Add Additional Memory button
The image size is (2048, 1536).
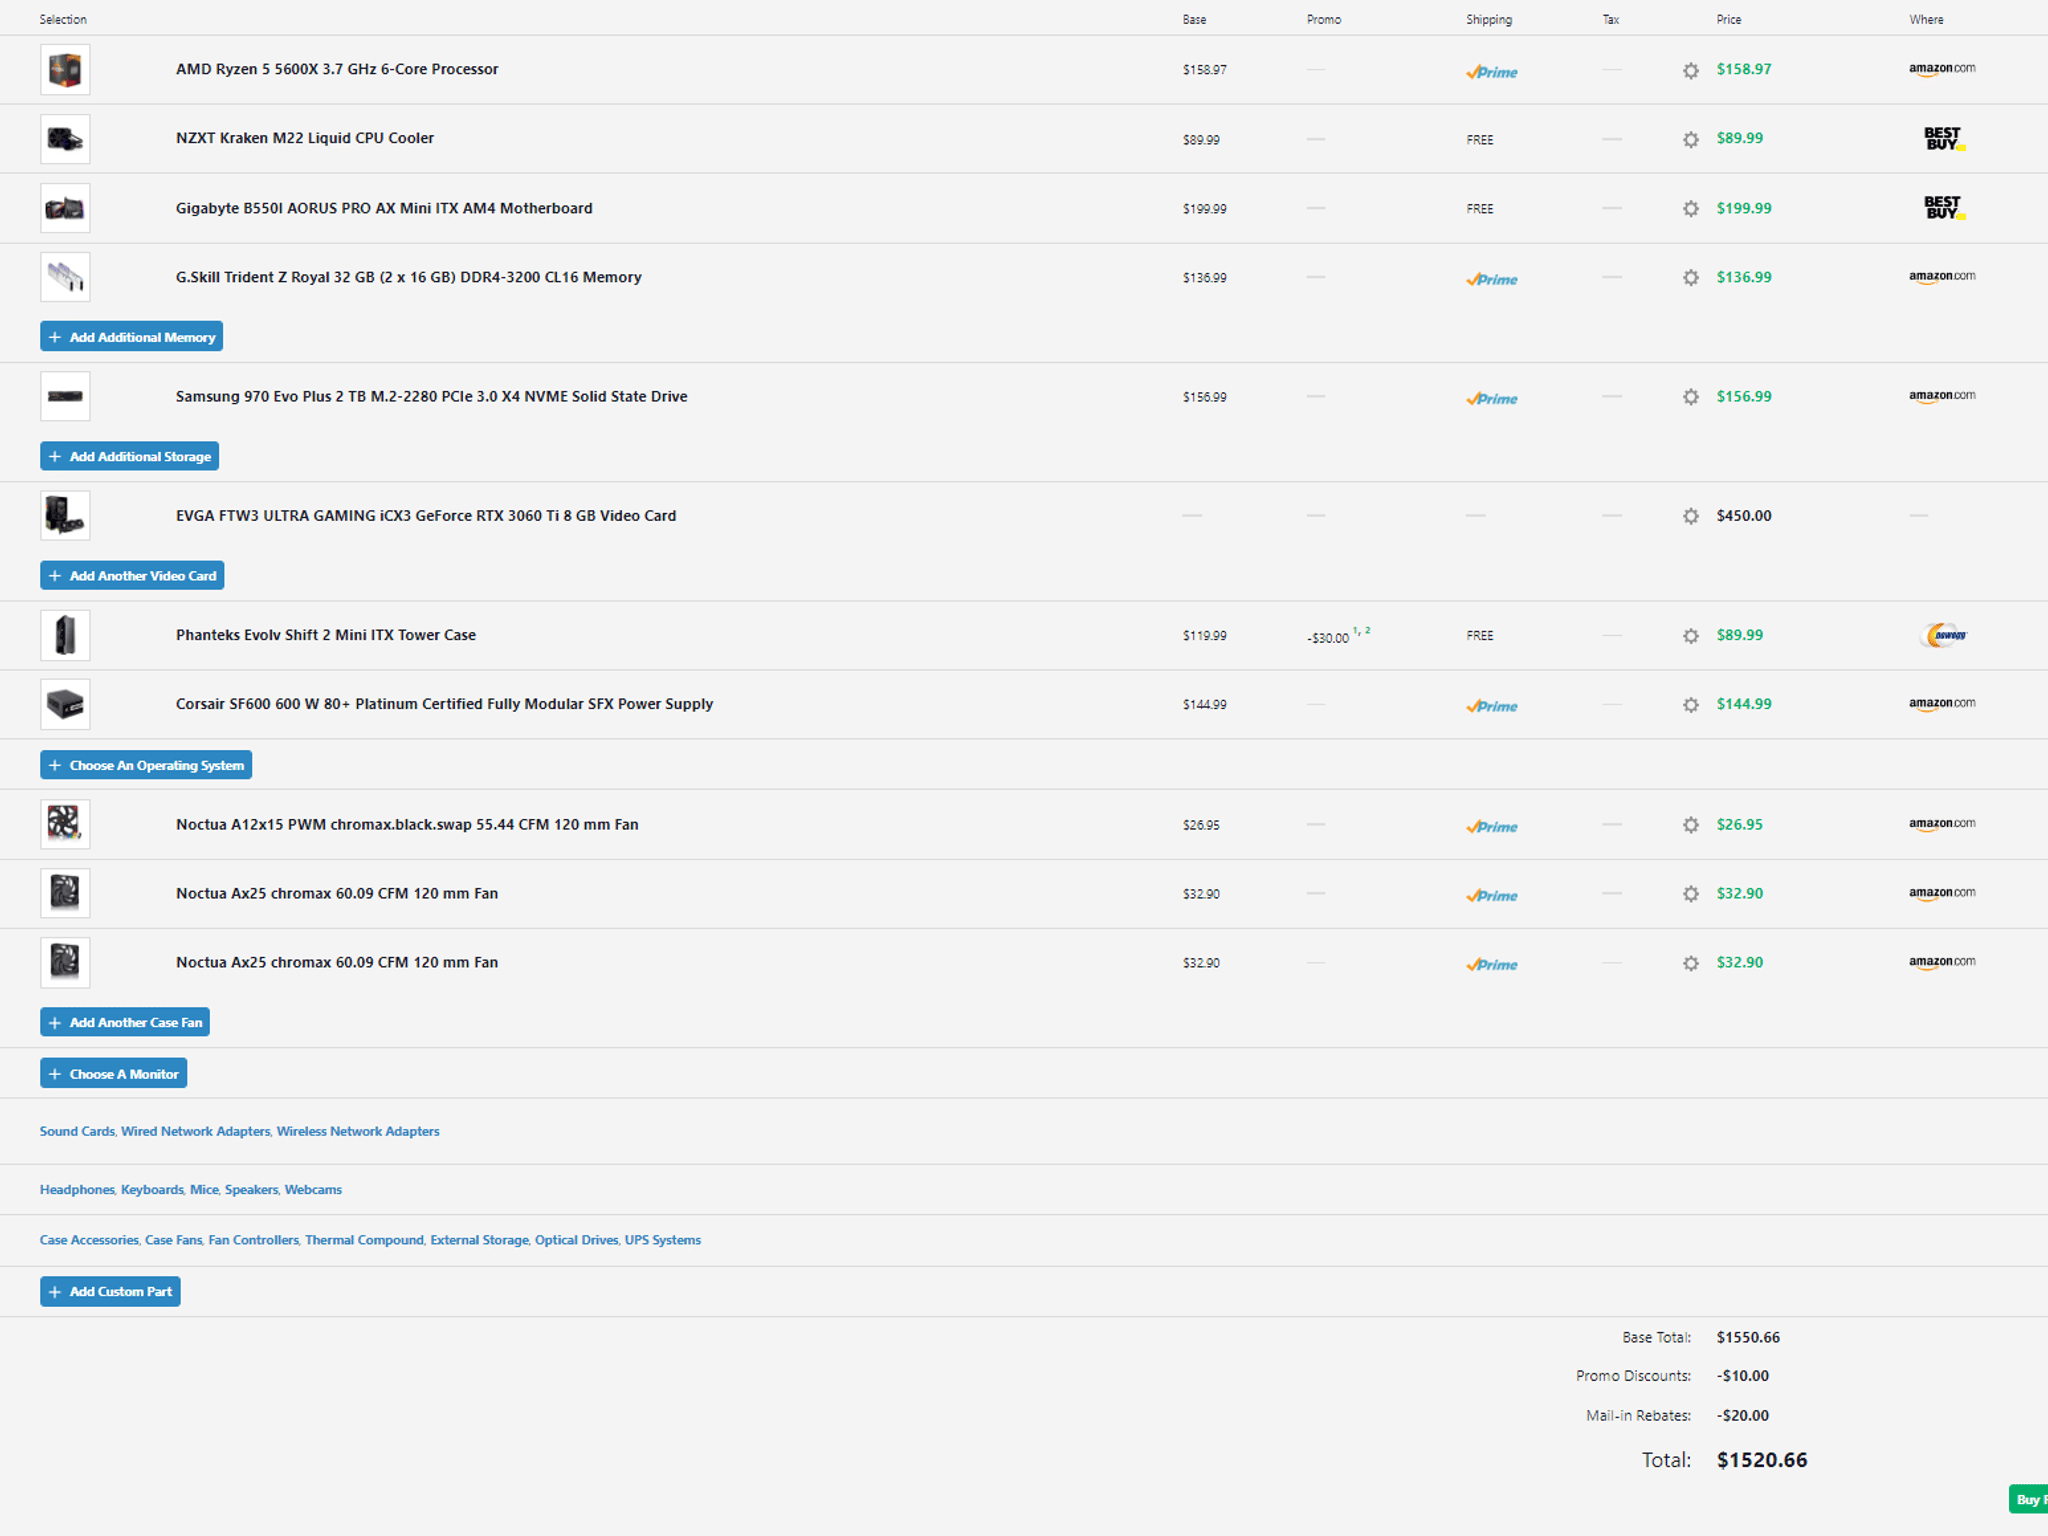131,337
